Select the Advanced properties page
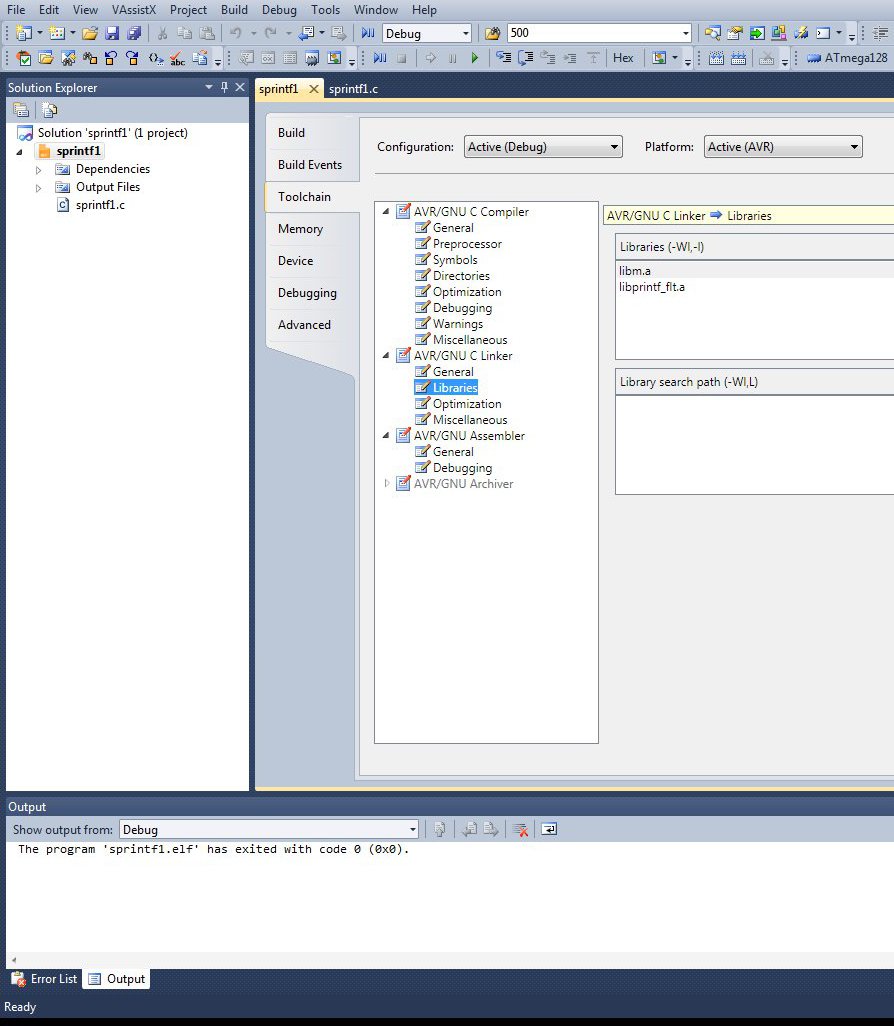Viewport: 894px width, 1026px height. point(304,325)
